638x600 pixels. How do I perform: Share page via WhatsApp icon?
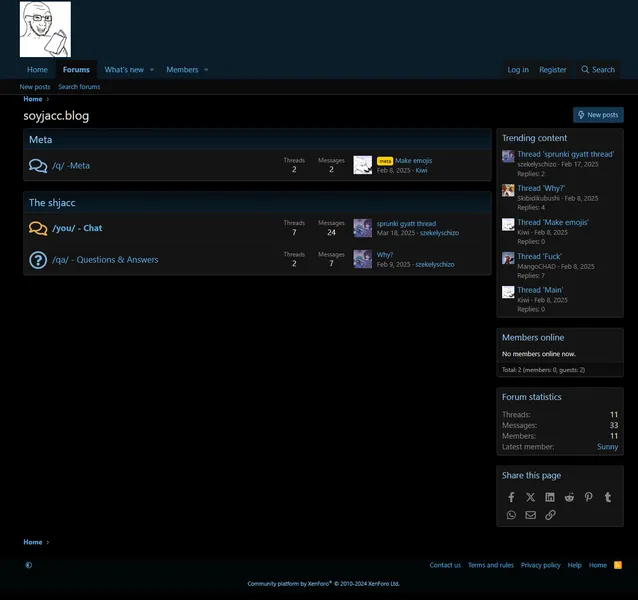(511, 515)
